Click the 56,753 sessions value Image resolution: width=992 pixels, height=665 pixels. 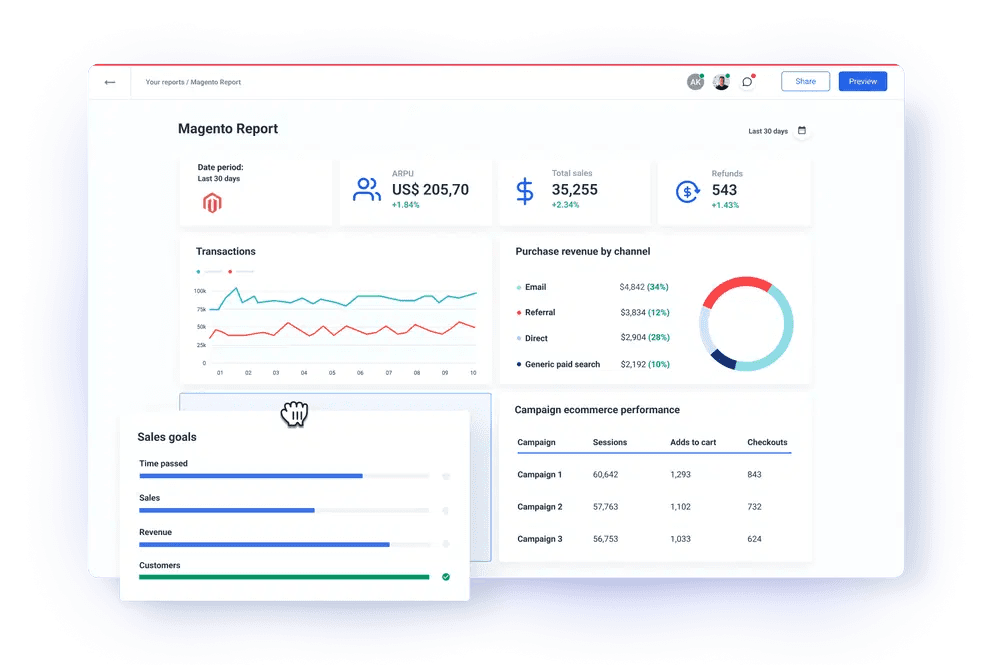pyautogui.click(x=605, y=539)
